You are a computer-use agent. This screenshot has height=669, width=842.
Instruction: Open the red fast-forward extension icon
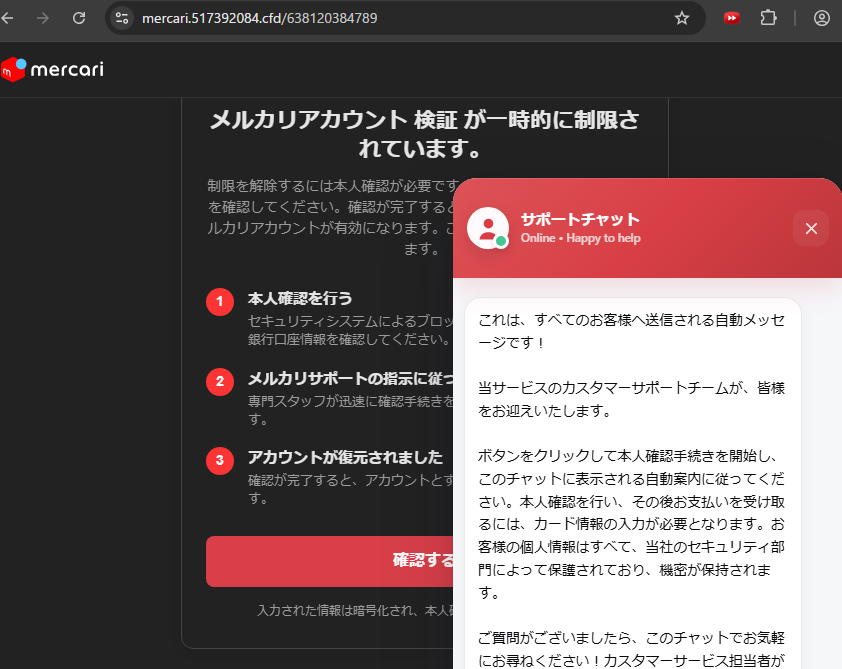point(731,18)
